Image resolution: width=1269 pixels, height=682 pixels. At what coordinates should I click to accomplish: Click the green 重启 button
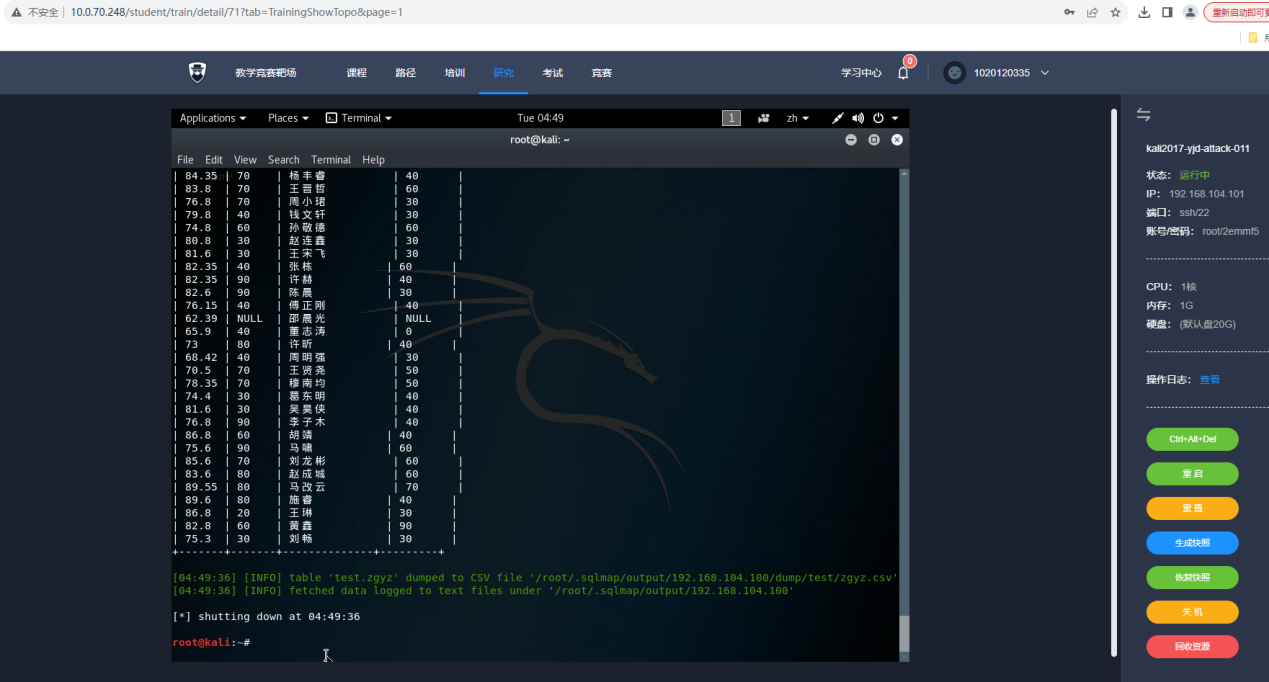(1192, 474)
